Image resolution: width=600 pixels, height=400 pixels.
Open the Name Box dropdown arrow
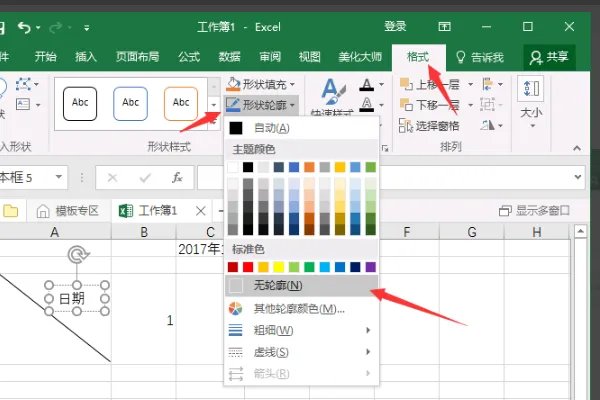[x=59, y=177]
